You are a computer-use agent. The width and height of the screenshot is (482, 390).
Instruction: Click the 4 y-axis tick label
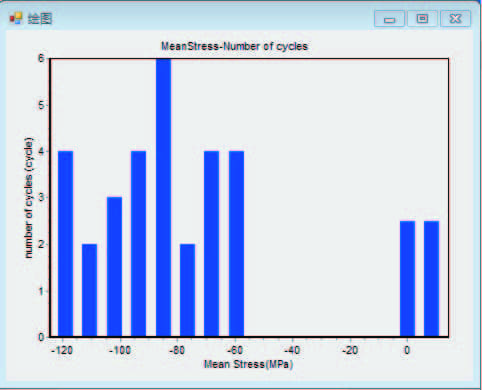[41, 151]
